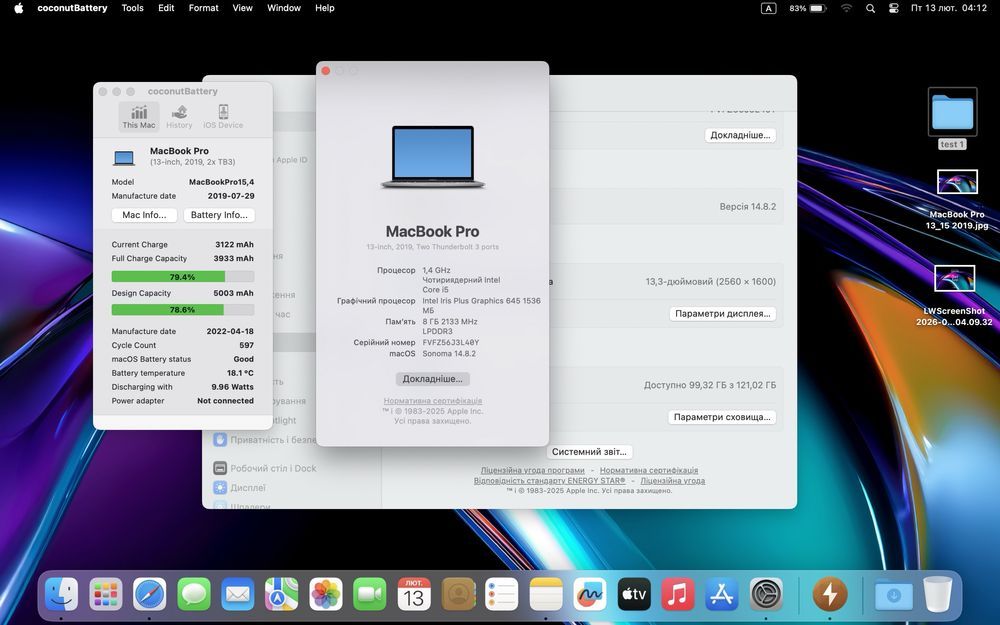
Task: Open Downloads folder in the Dock
Action: pyautogui.click(x=893, y=594)
